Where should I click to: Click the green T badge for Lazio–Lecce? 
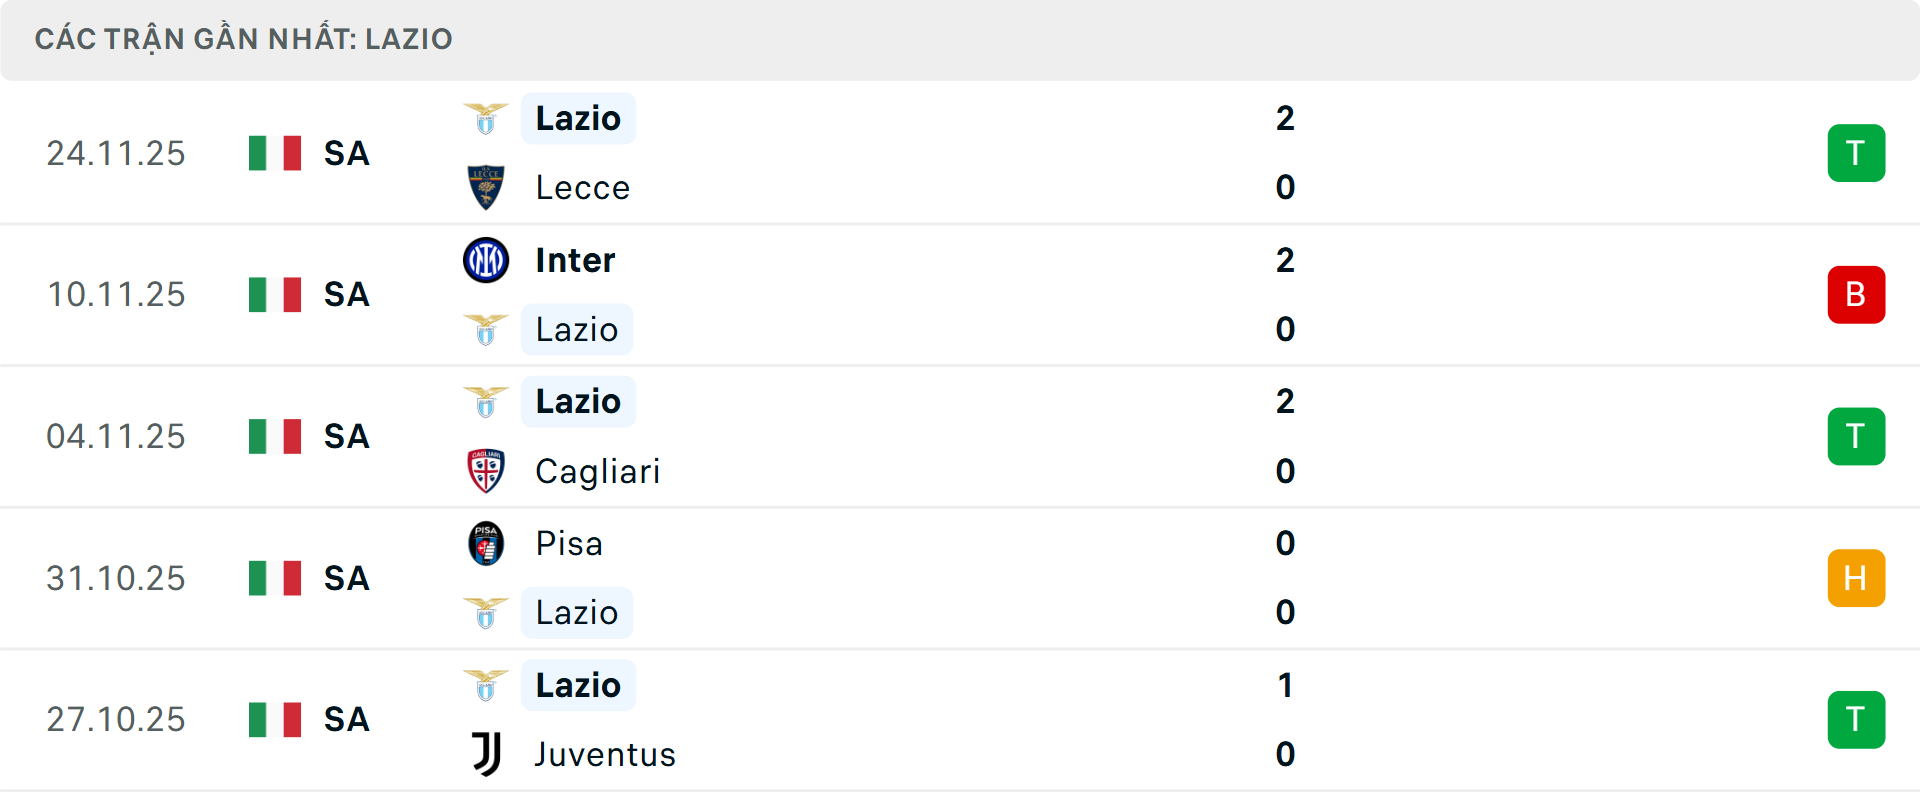pos(1856,153)
